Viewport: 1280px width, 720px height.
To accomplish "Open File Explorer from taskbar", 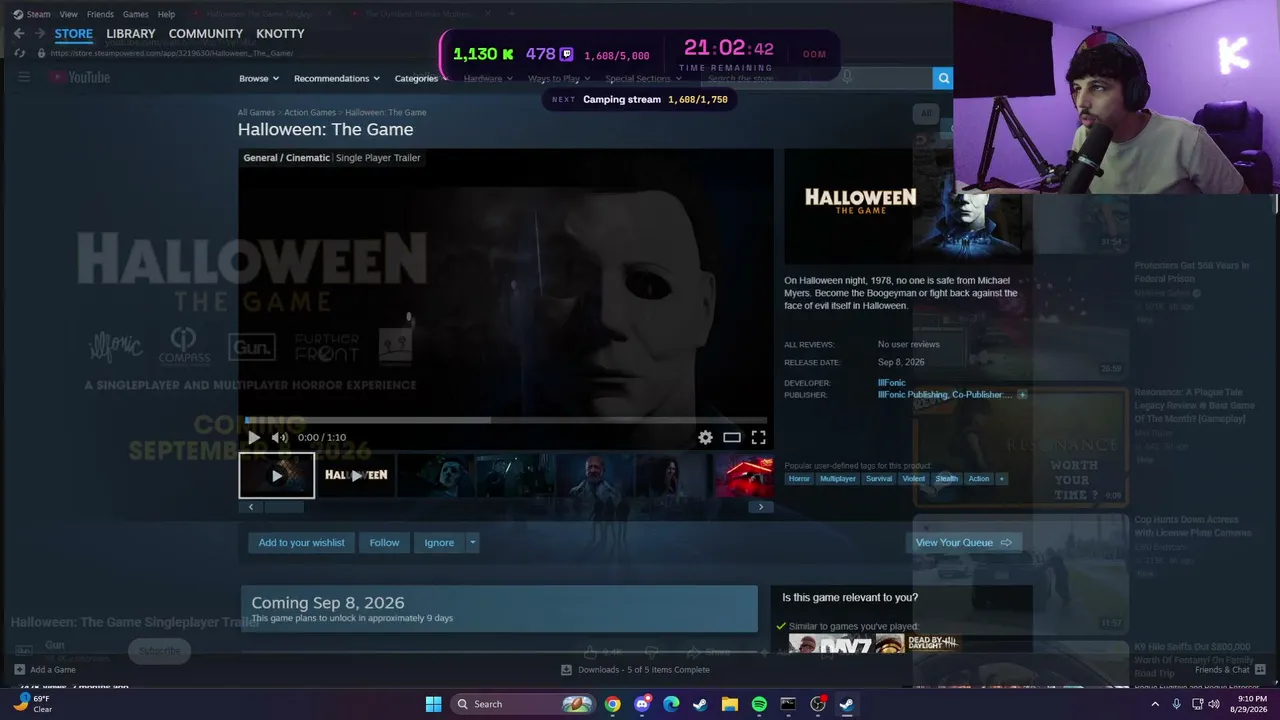I will click(x=730, y=704).
